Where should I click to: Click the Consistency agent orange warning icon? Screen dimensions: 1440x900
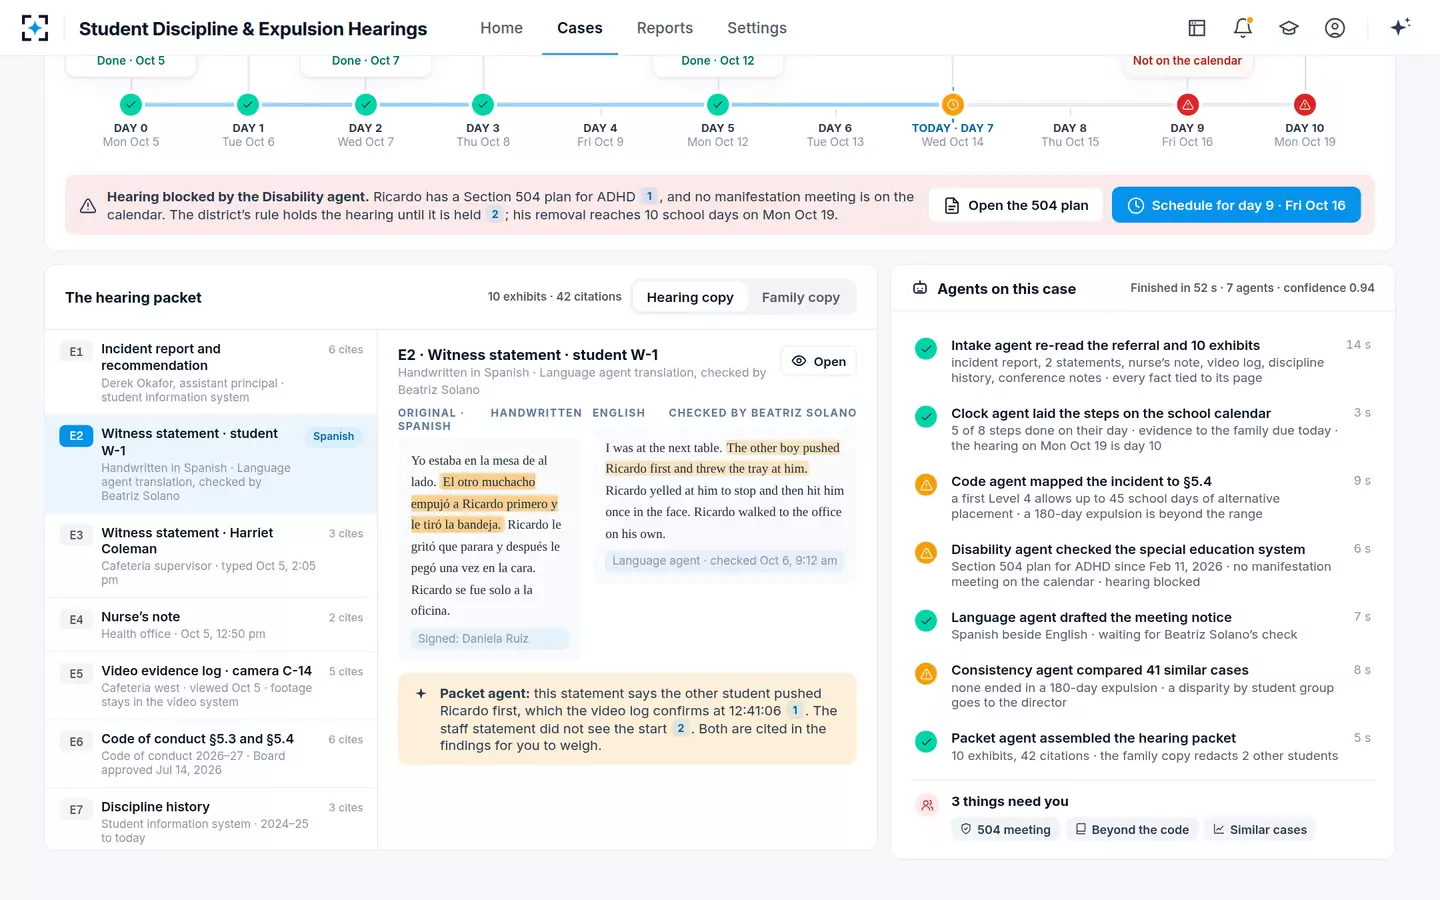926,673
